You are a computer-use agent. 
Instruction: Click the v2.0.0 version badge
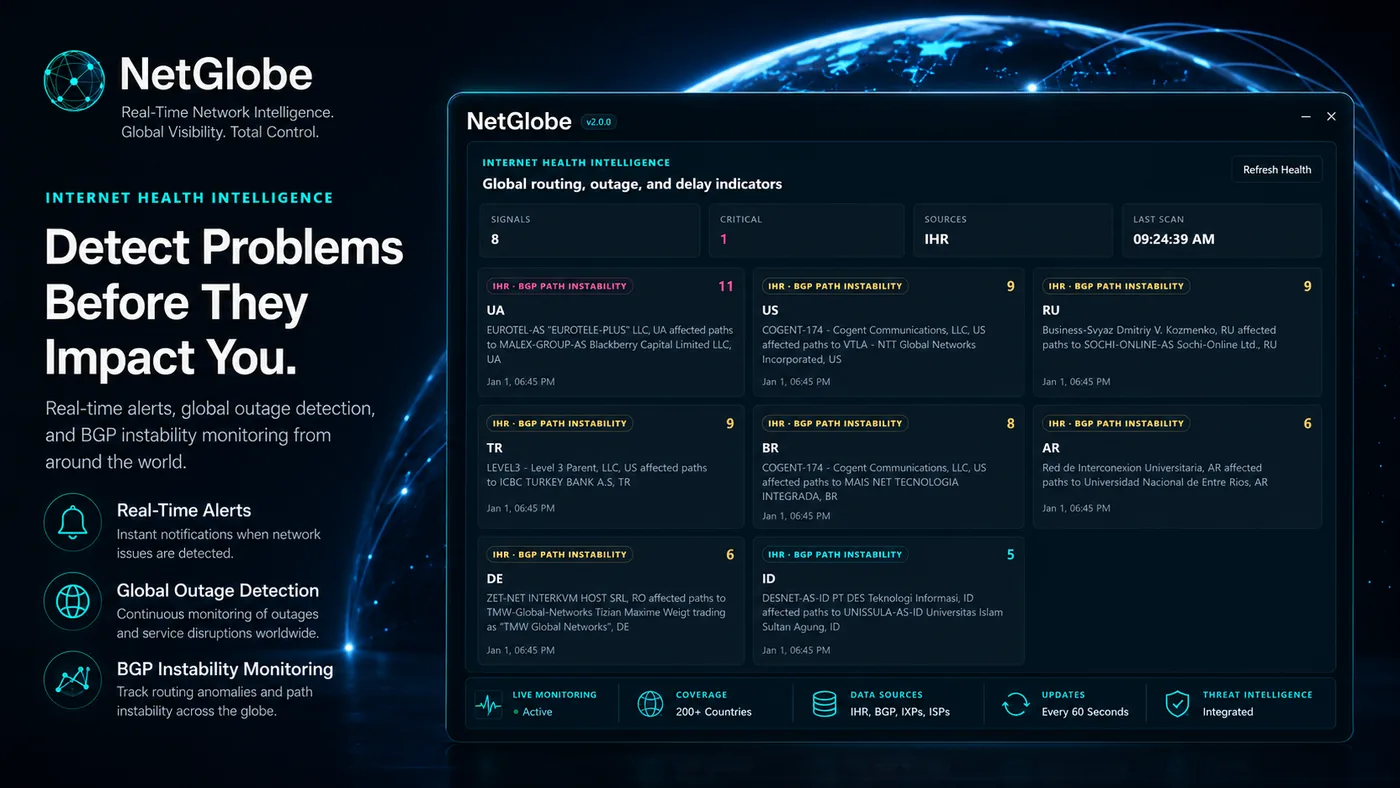click(x=598, y=122)
